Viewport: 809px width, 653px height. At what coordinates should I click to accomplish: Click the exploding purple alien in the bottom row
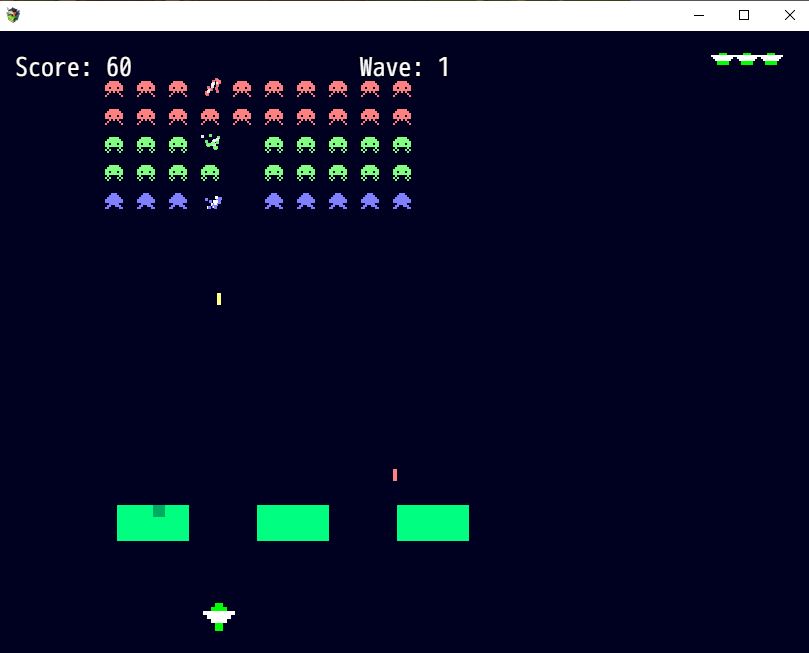pyautogui.click(x=214, y=202)
